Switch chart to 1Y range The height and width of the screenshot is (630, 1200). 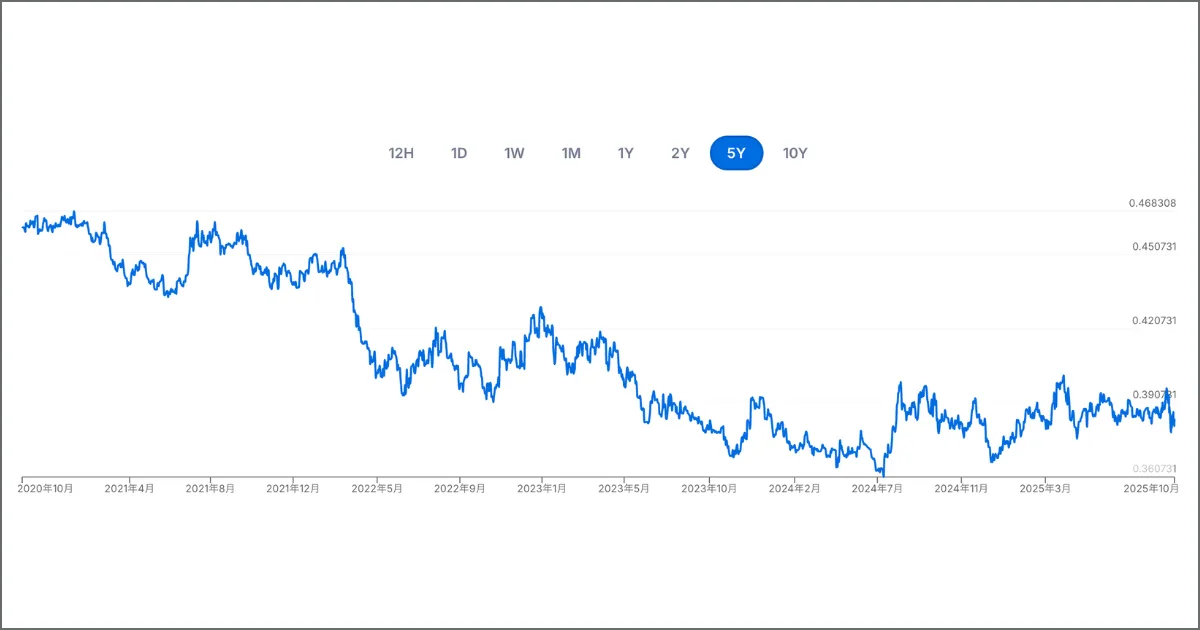626,153
